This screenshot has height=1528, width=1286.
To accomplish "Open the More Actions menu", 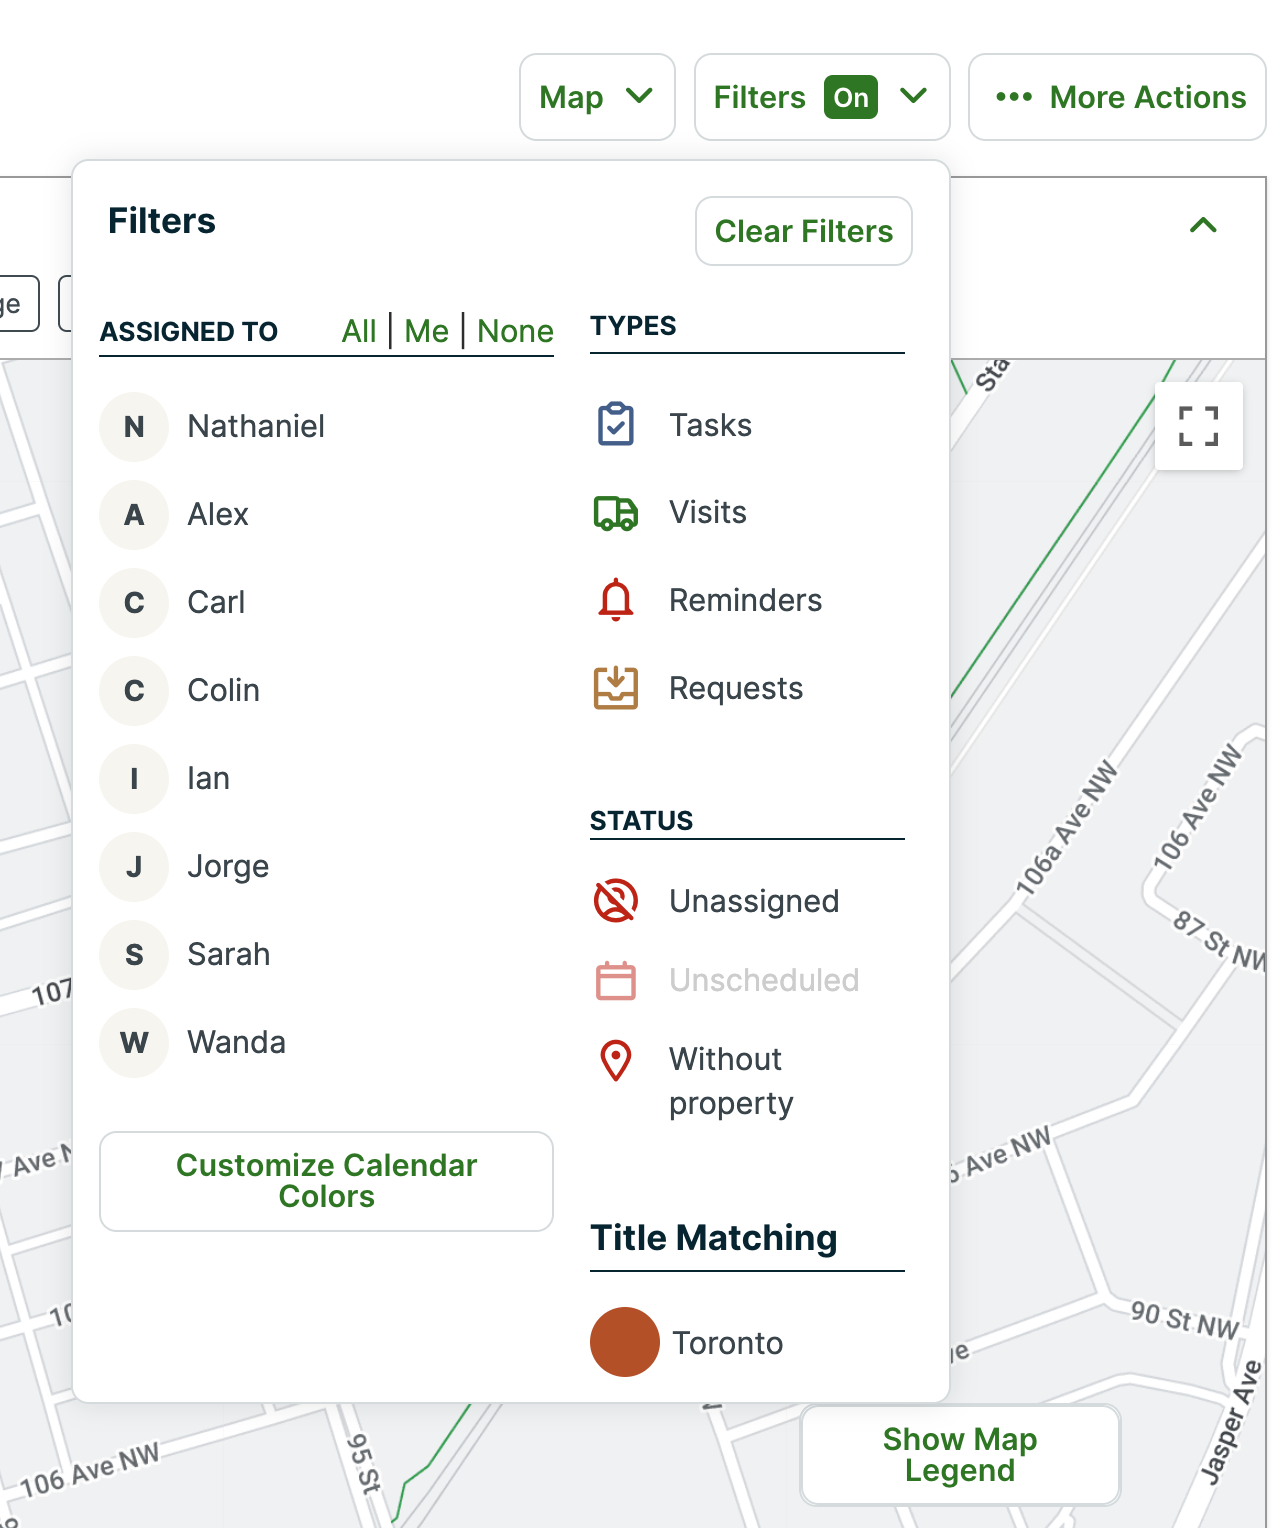I will point(1116,97).
